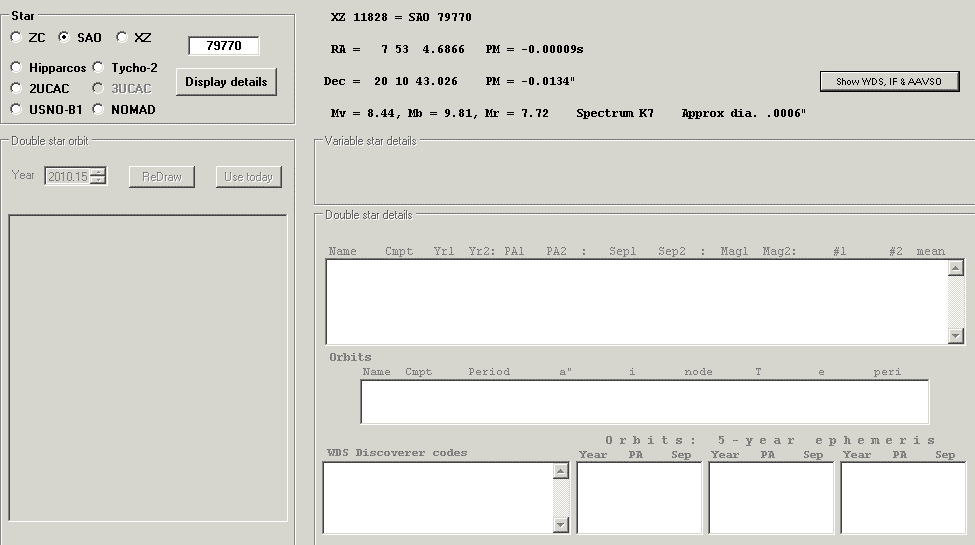The height and width of the screenshot is (545, 975).
Task: Click the star number field showing 79770
Action: pyautogui.click(x=224, y=45)
